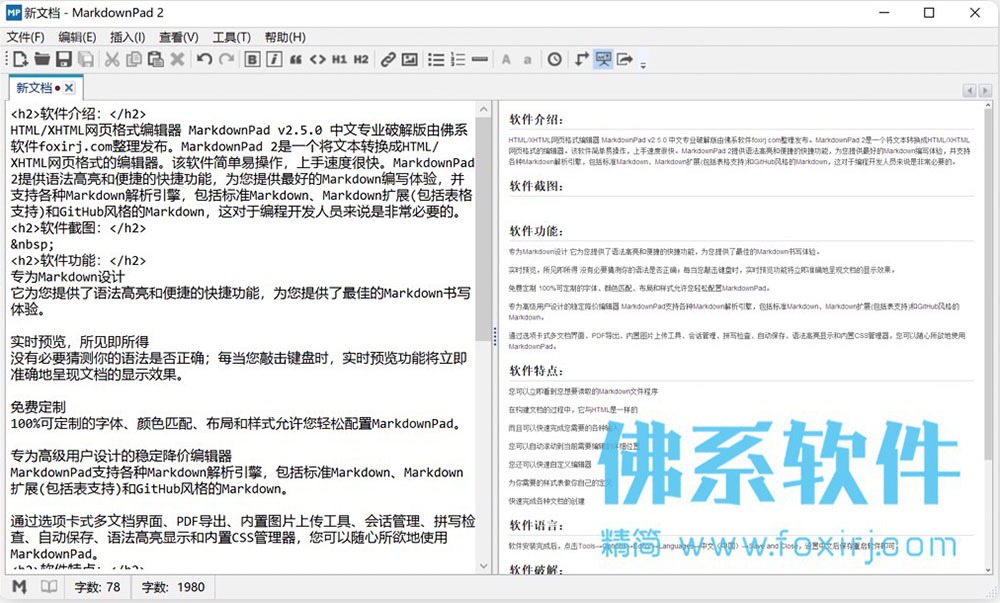Convert text to uppercase with the A icon
The image size is (1000, 603).
coord(506,59)
